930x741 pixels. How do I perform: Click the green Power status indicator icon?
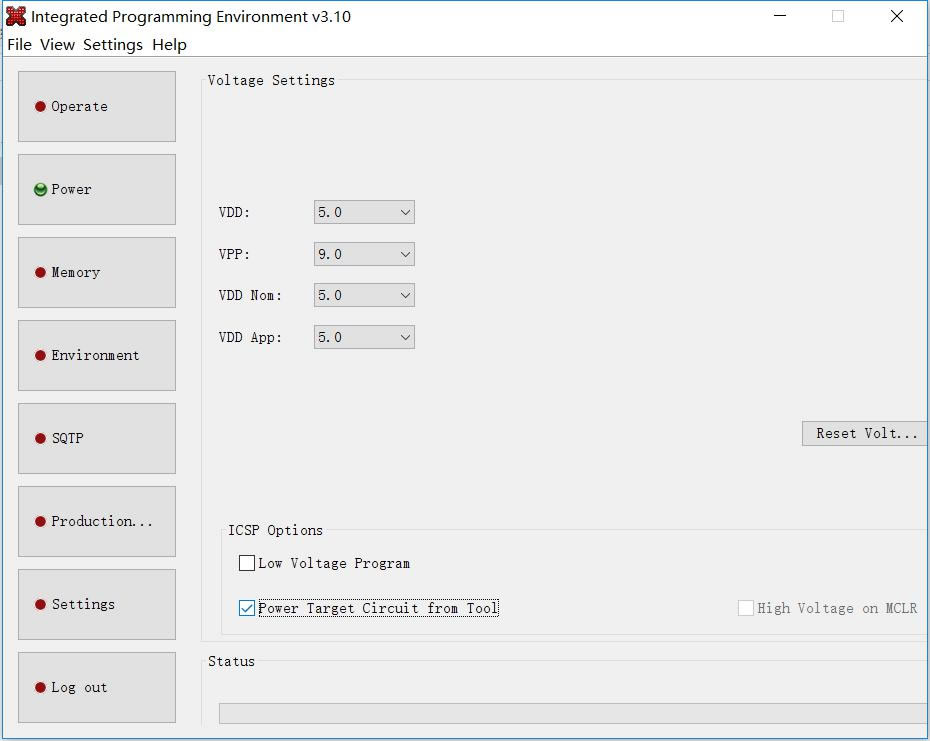click(x=41, y=190)
